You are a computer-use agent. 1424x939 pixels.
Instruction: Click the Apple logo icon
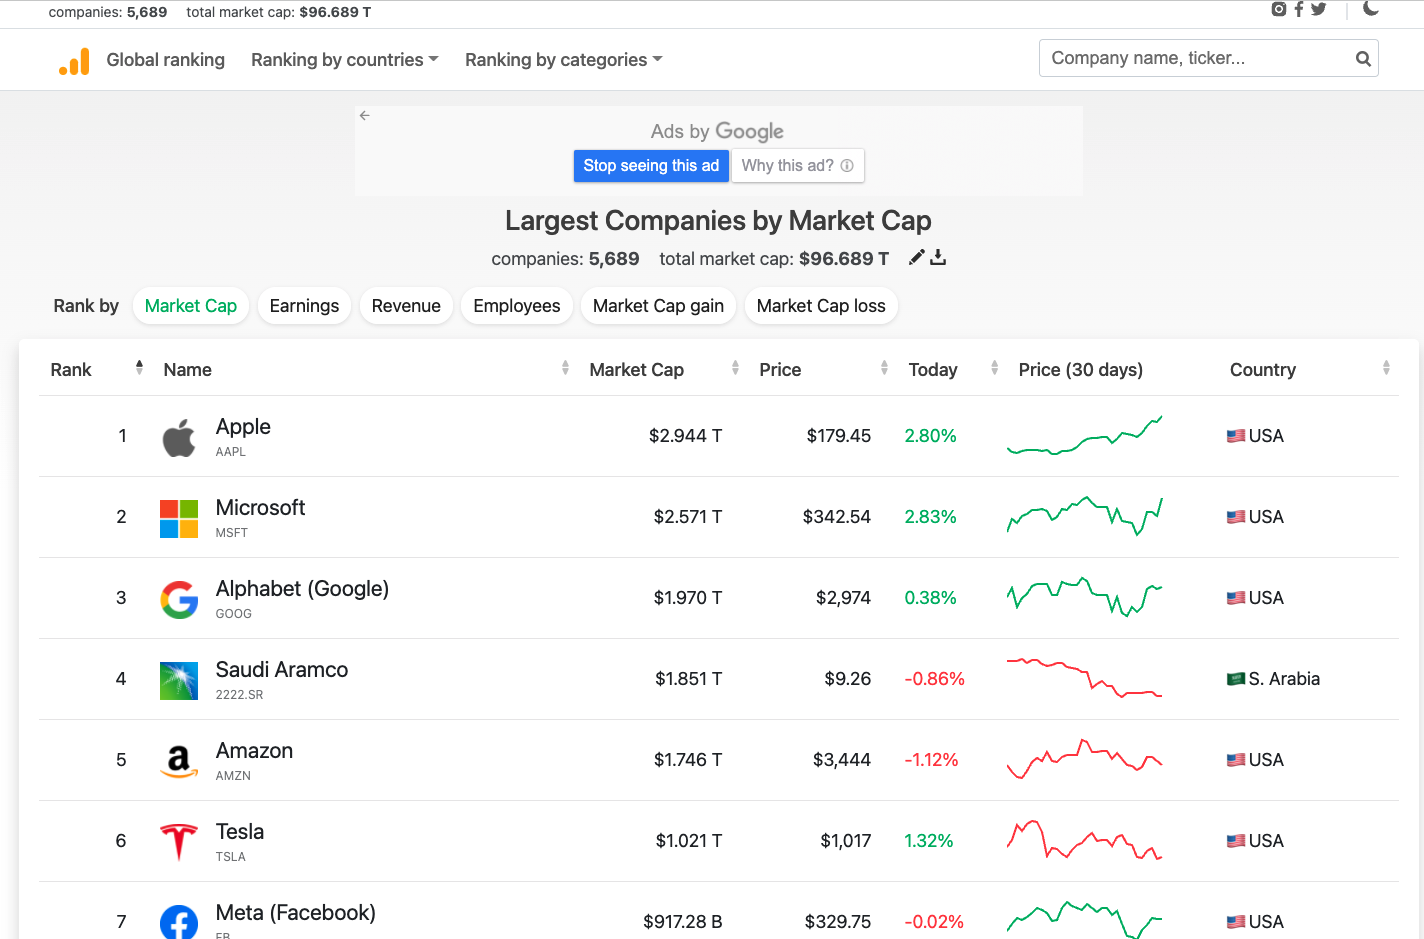[179, 437]
